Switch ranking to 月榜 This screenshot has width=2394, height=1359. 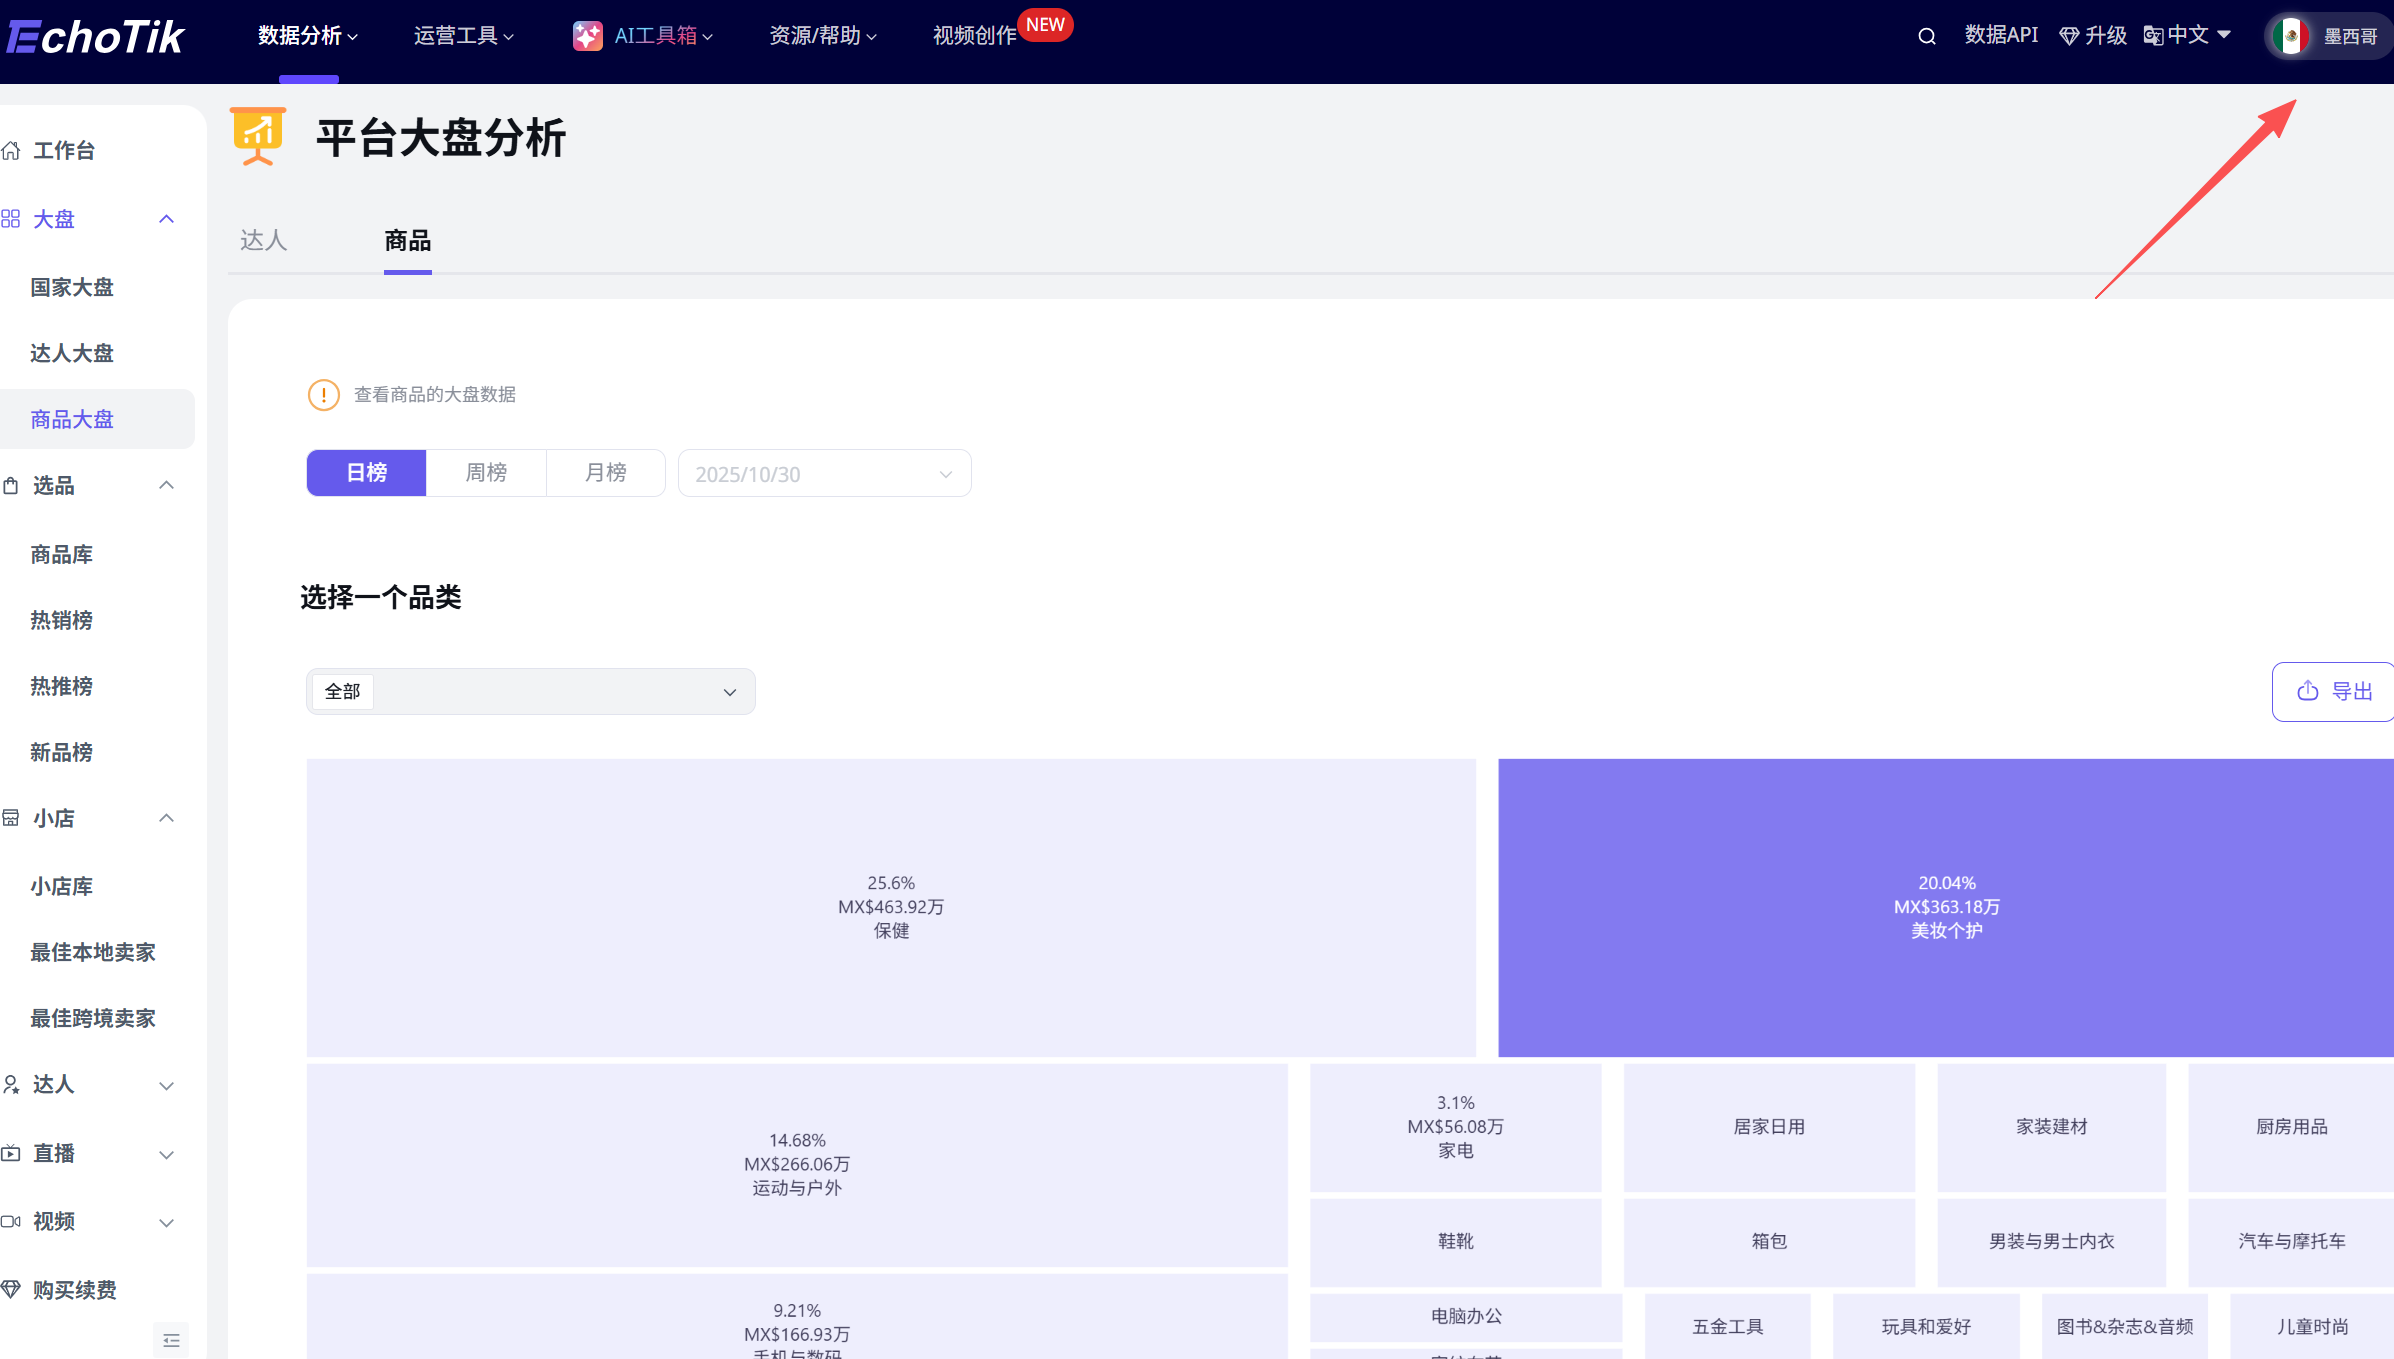[x=605, y=472]
